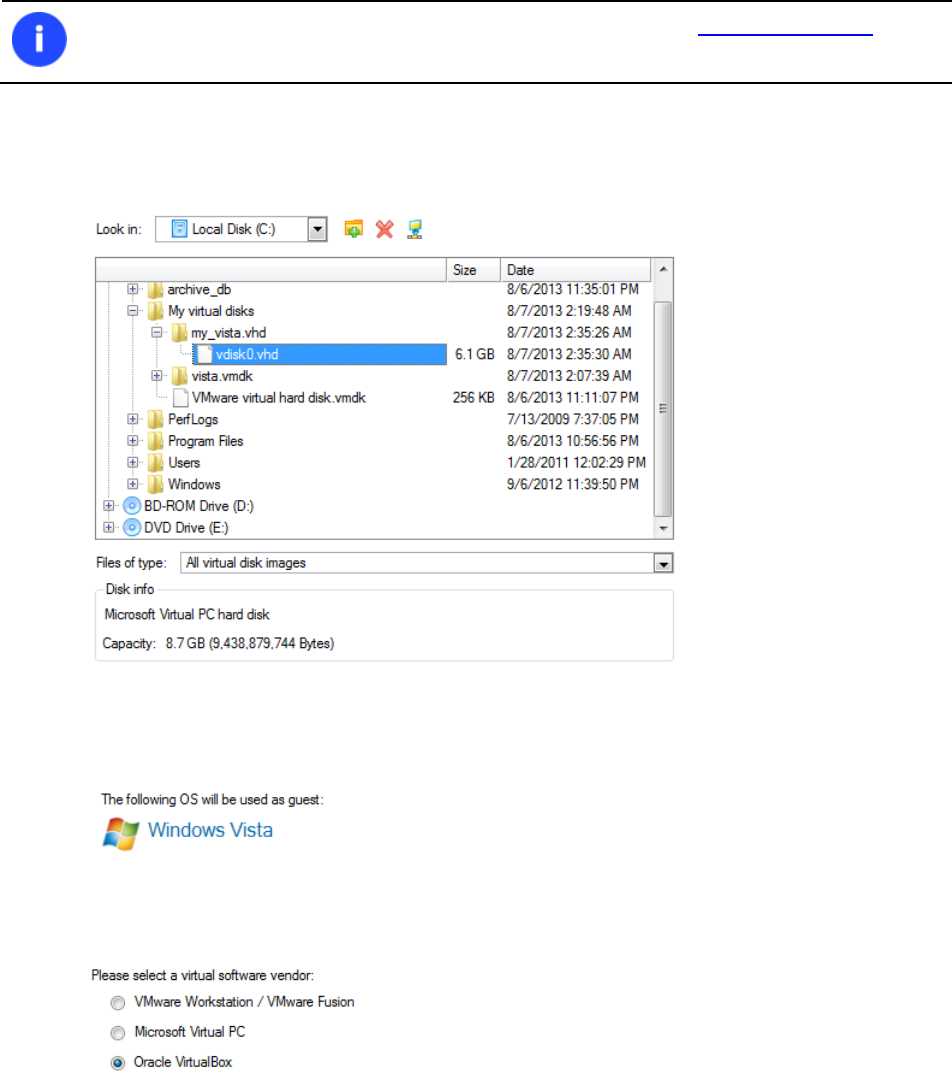The height and width of the screenshot is (1079, 952).
Task: Expand the archive_db folder node
Action: pos(133,289)
